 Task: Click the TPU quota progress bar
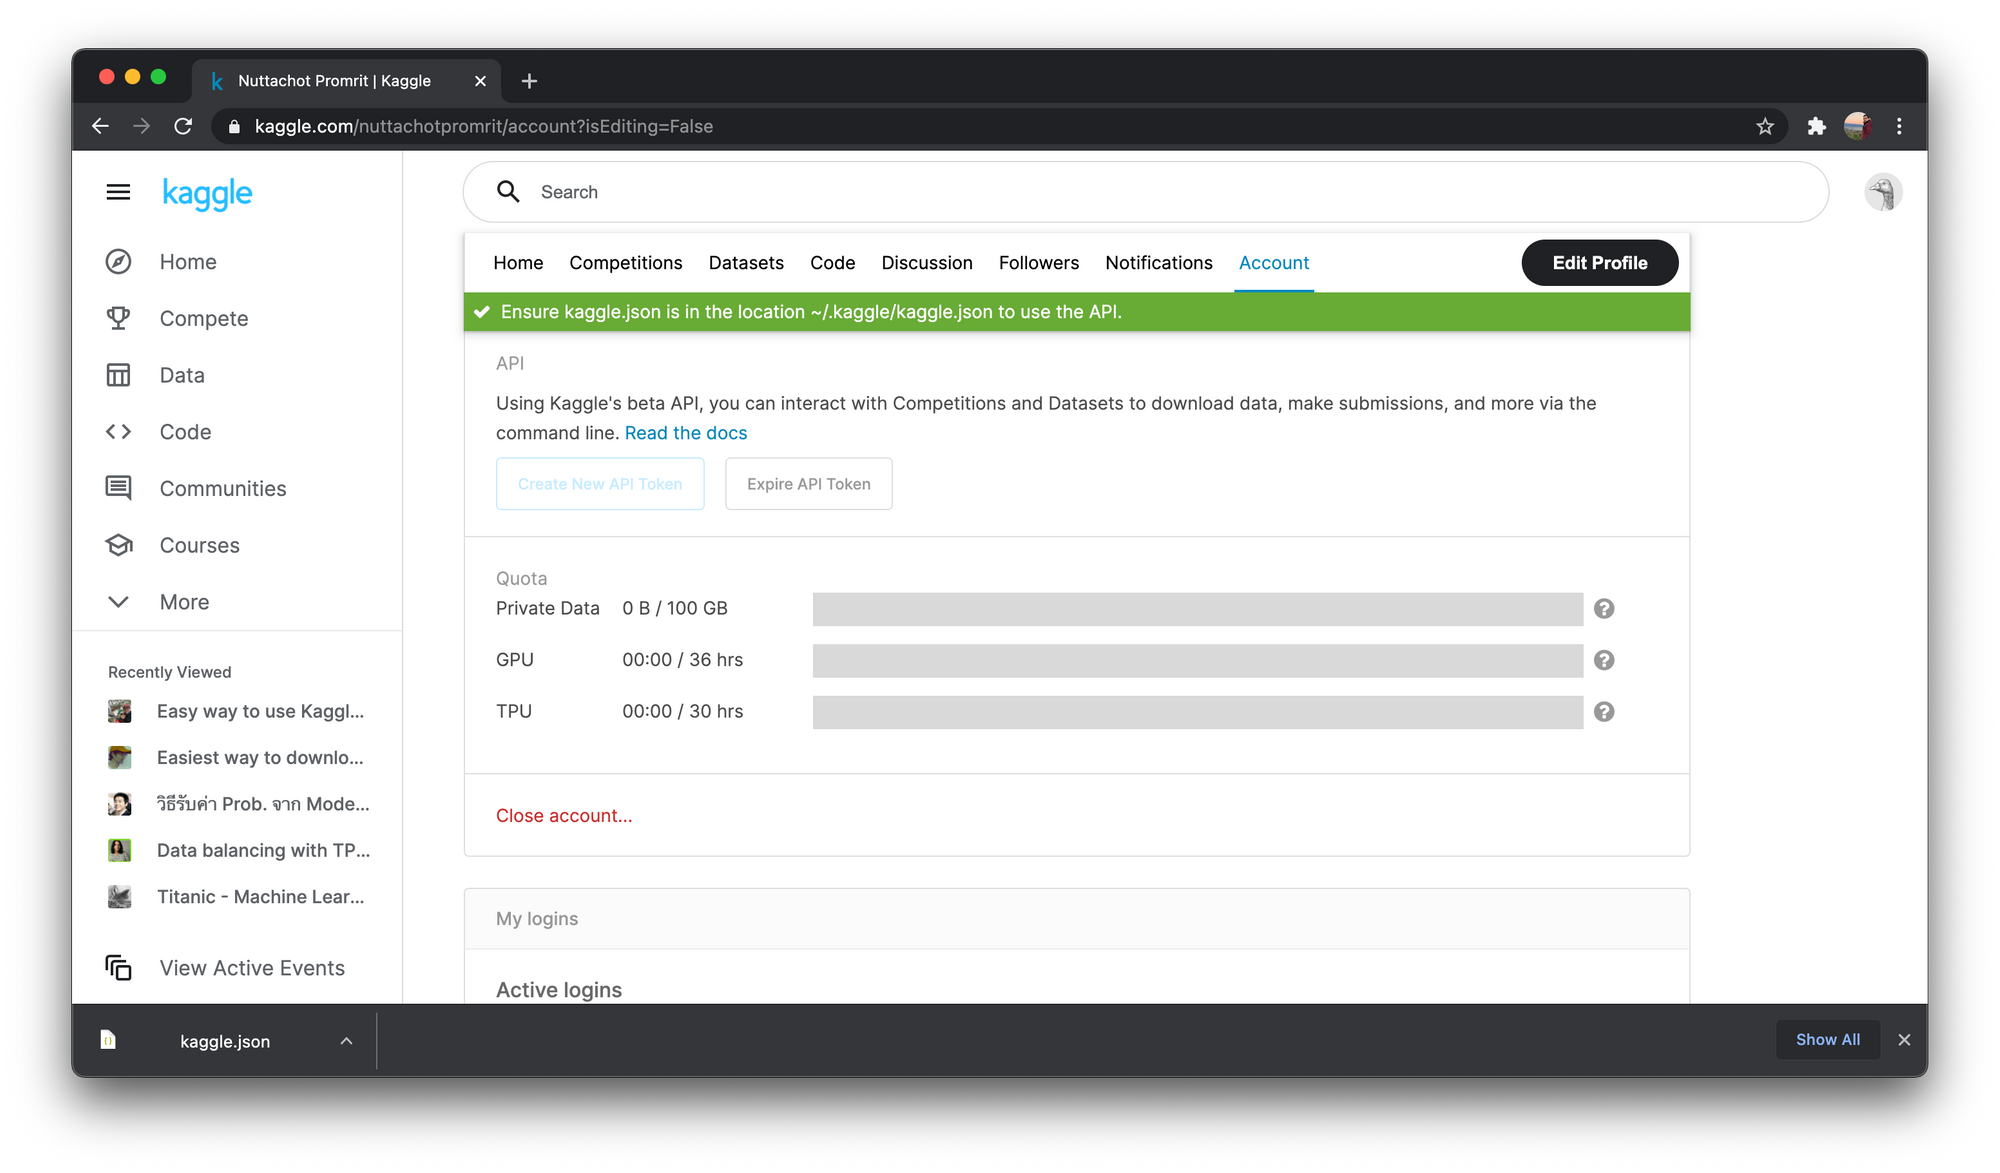tap(1198, 712)
